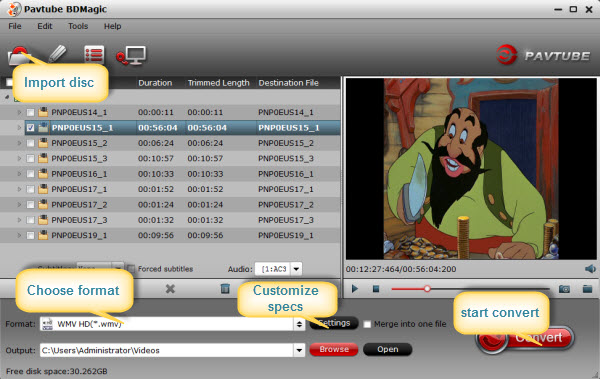Viewport: 600px width, 379px height.
Task: Click the Browse button
Action: click(334, 349)
